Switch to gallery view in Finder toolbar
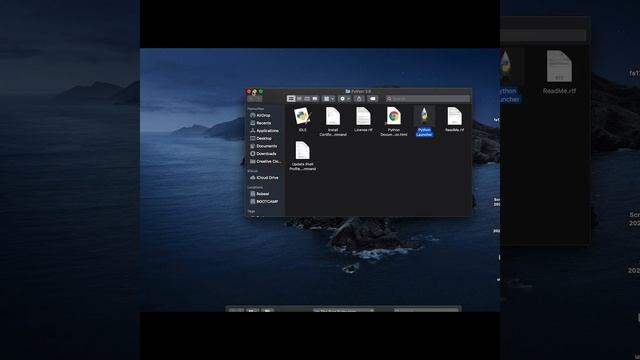The image size is (640, 360). tap(315, 98)
